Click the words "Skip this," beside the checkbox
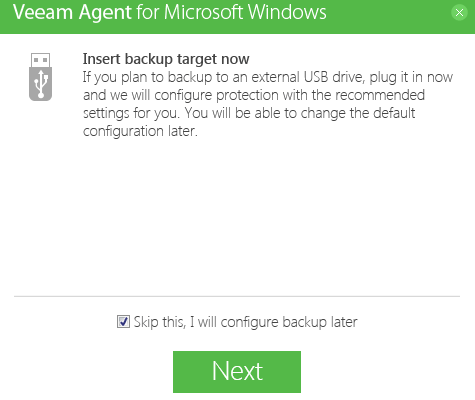This screenshot has width=475, height=400. (x=160, y=322)
